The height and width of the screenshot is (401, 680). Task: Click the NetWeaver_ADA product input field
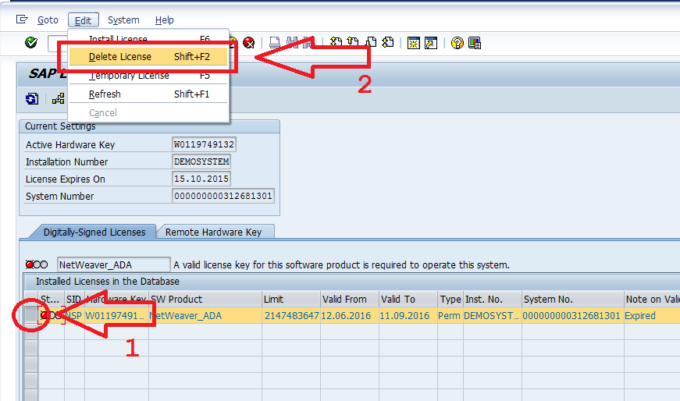tap(114, 265)
